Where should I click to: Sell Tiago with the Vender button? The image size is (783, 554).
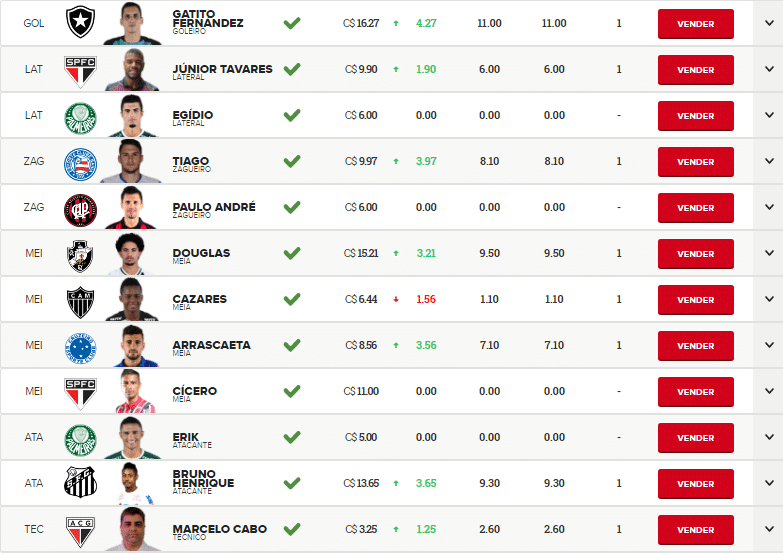[696, 162]
